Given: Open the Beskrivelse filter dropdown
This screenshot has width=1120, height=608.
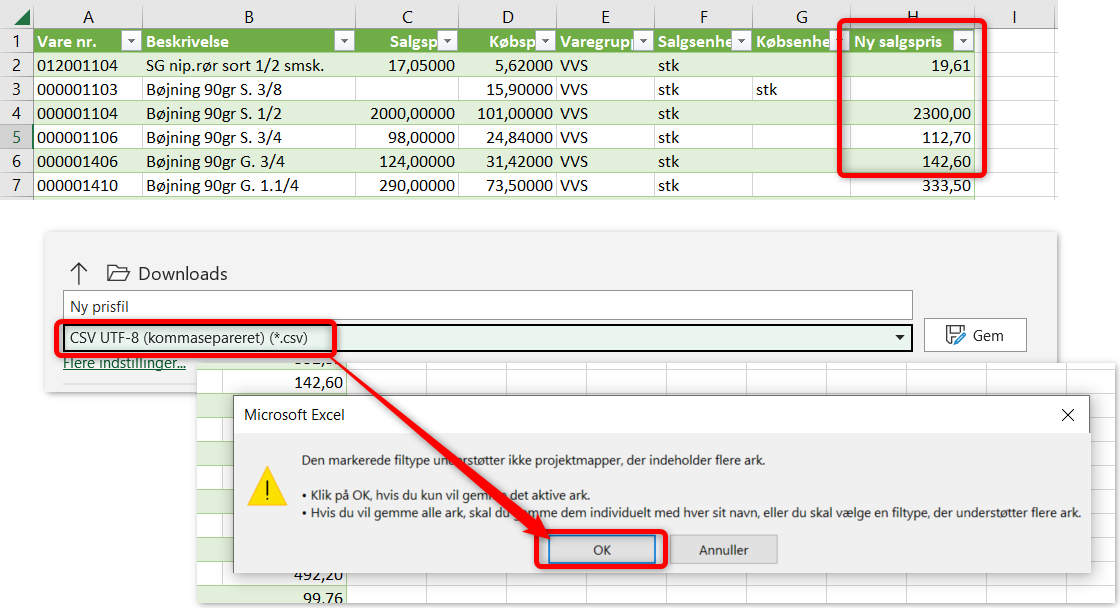Looking at the screenshot, I should pos(343,41).
